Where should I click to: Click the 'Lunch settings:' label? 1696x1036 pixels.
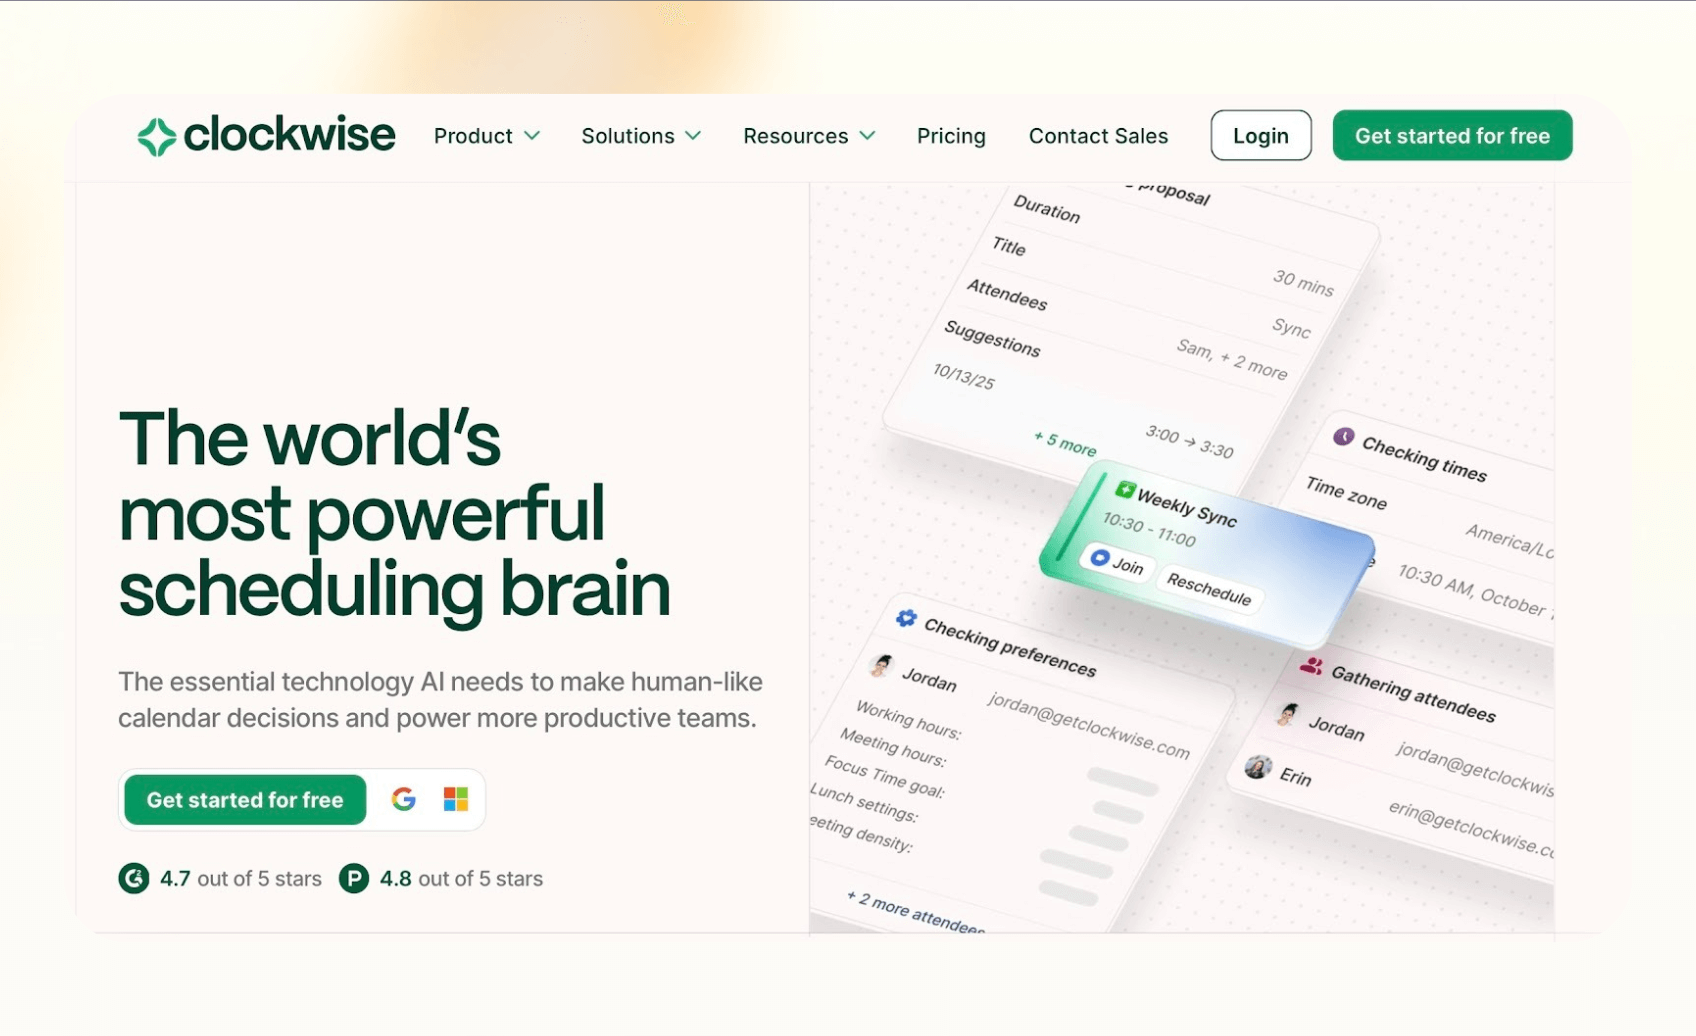point(863,803)
